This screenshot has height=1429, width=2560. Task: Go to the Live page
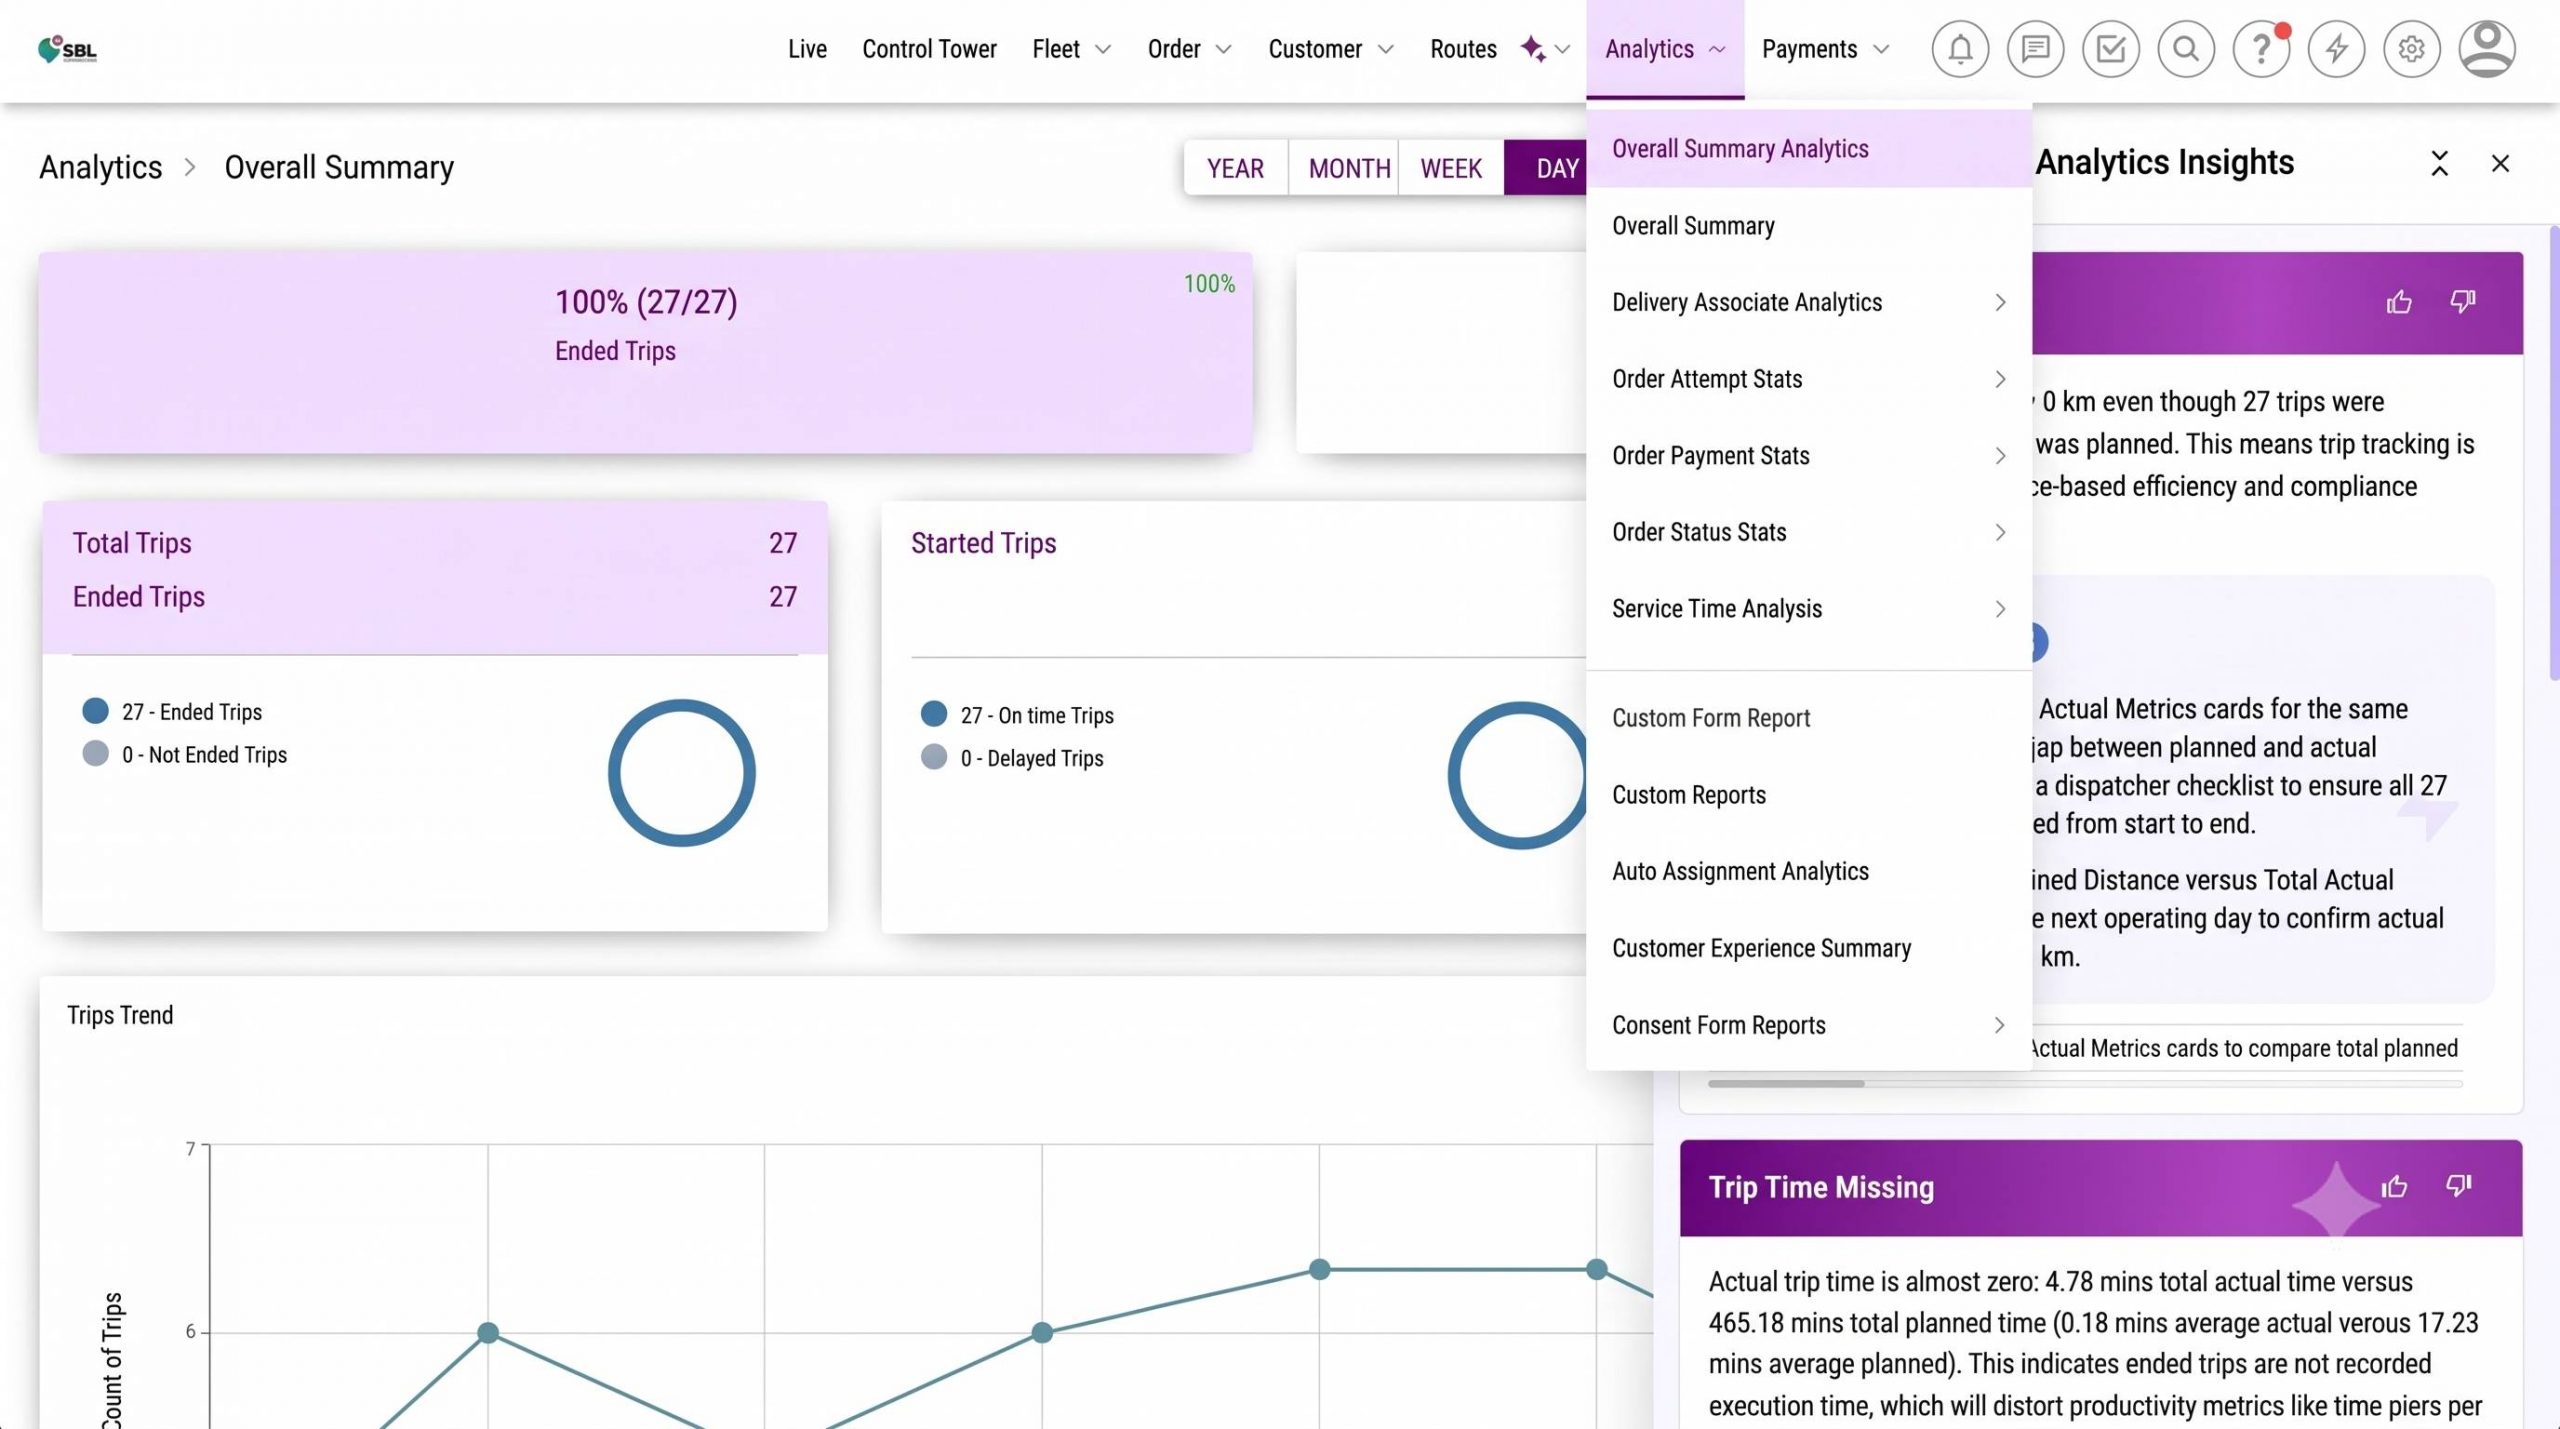pyautogui.click(x=807, y=49)
